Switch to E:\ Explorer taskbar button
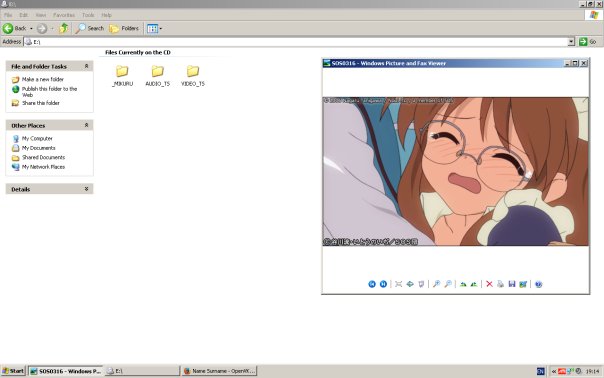Screen dimensions: 604x378 [x=142, y=371]
